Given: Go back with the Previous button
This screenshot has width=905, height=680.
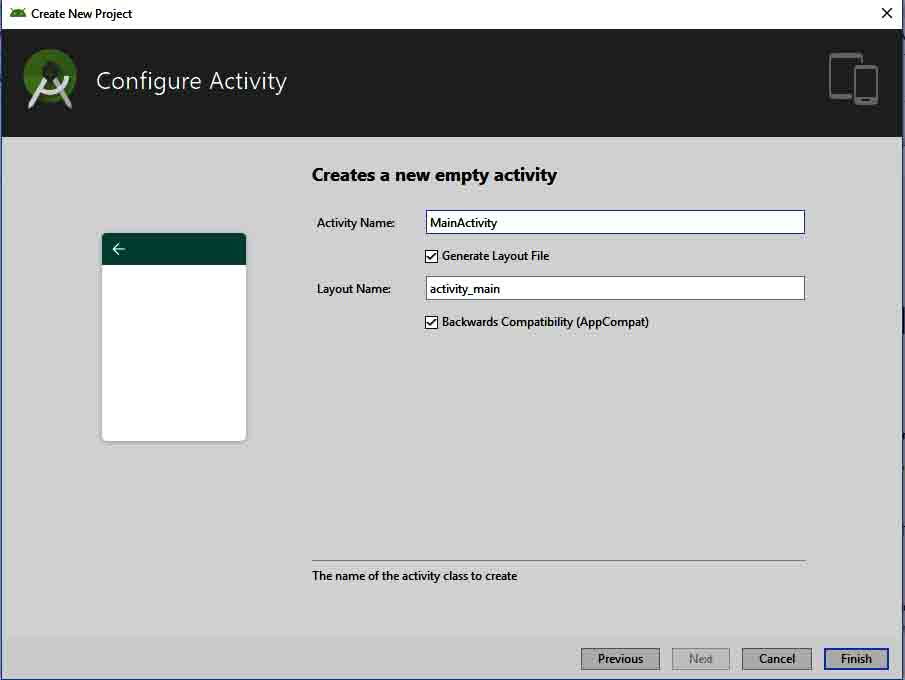Looking at the screenshot, I should (x=620, y=659).
